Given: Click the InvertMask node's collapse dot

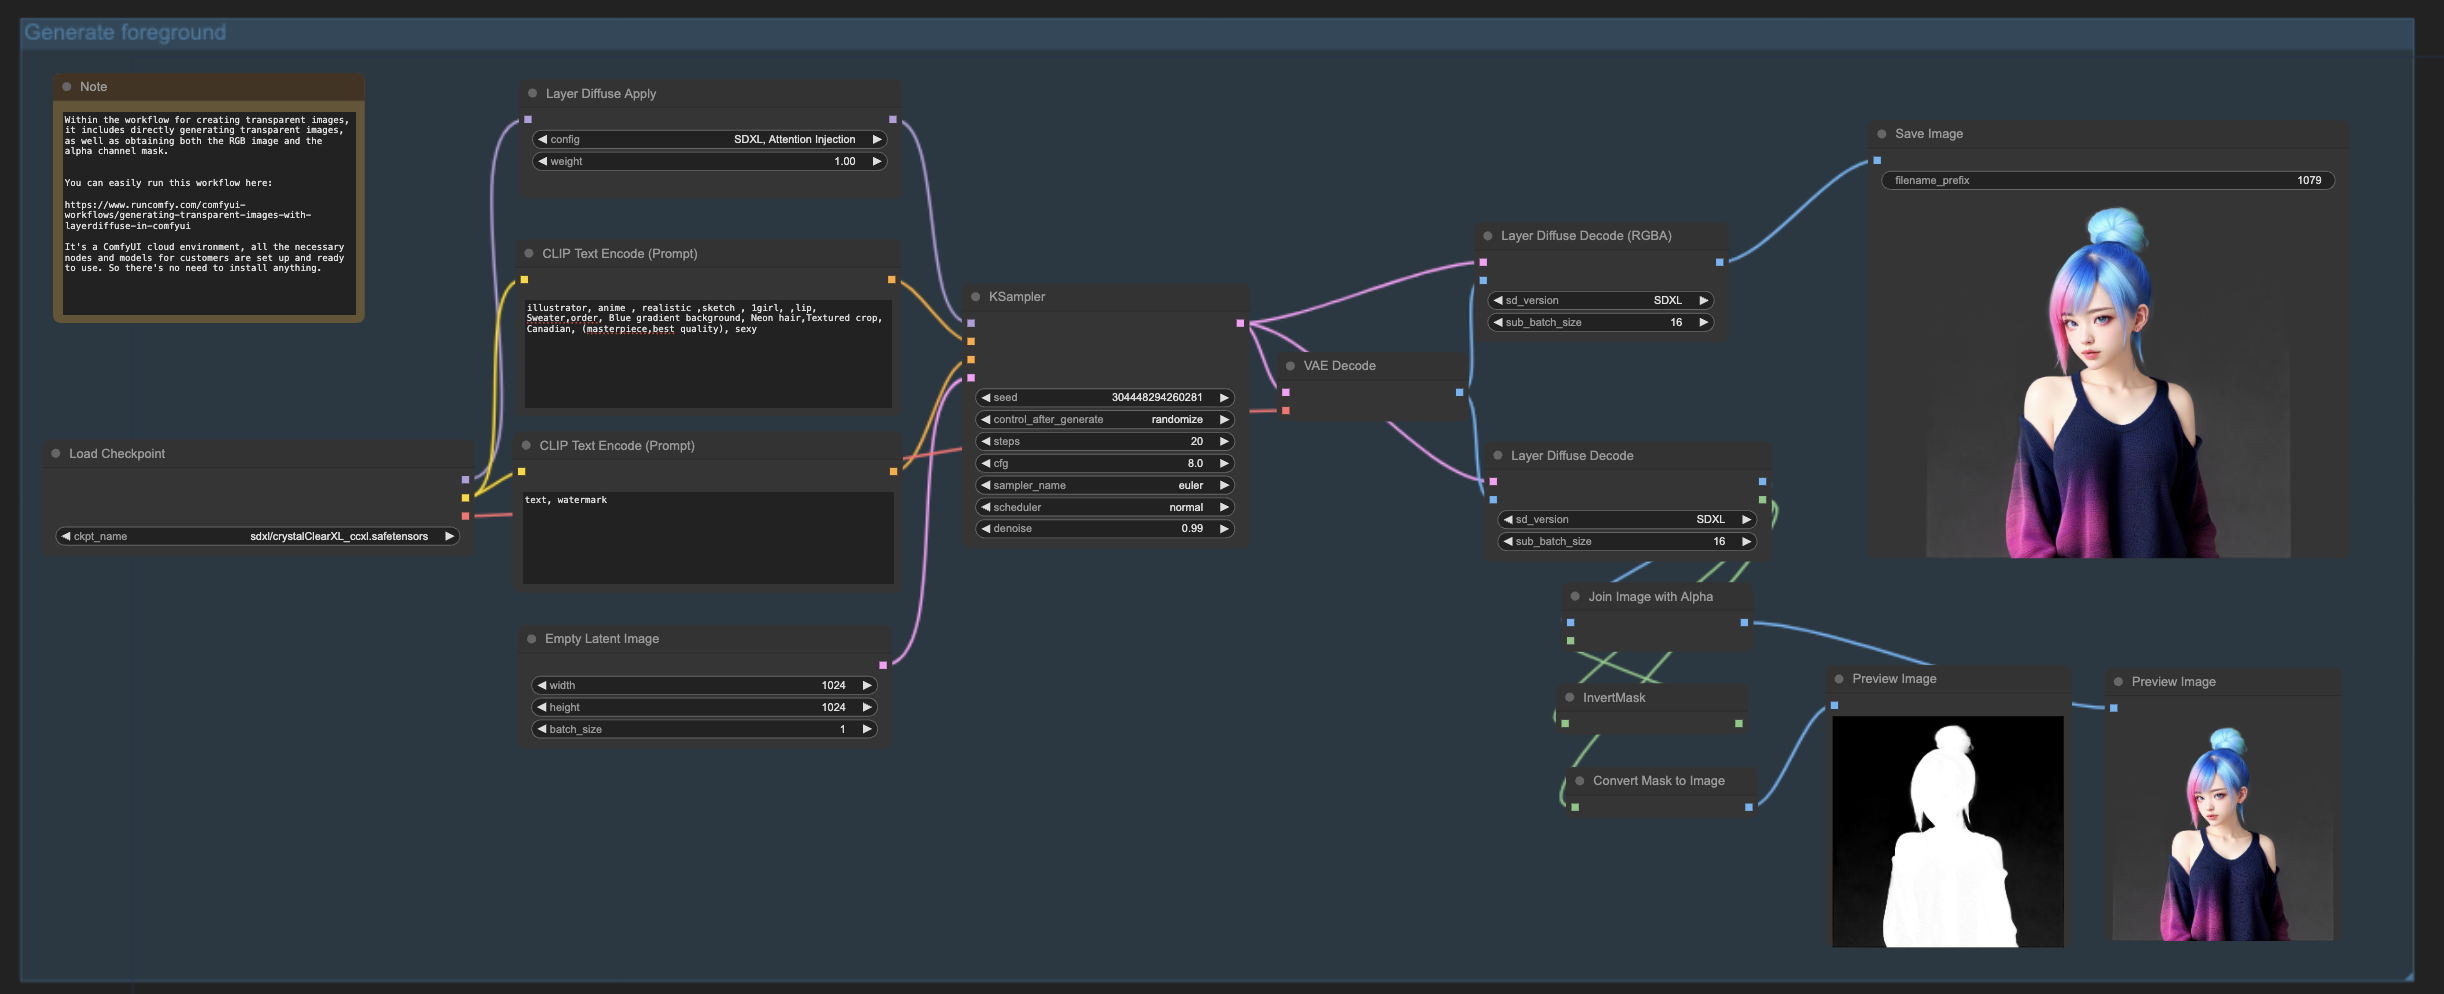Looking at the screenshot, I should click(1570, 698).
